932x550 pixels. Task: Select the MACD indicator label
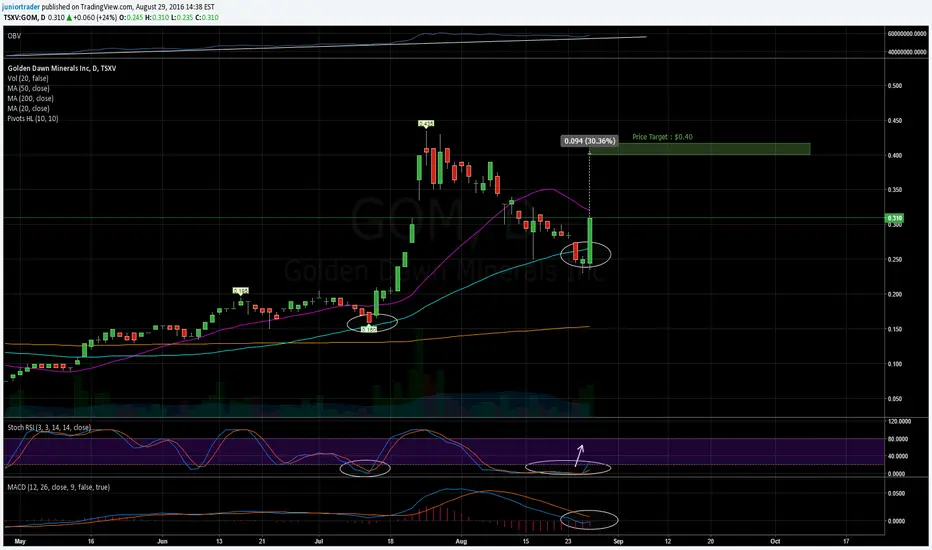(59, 487)
